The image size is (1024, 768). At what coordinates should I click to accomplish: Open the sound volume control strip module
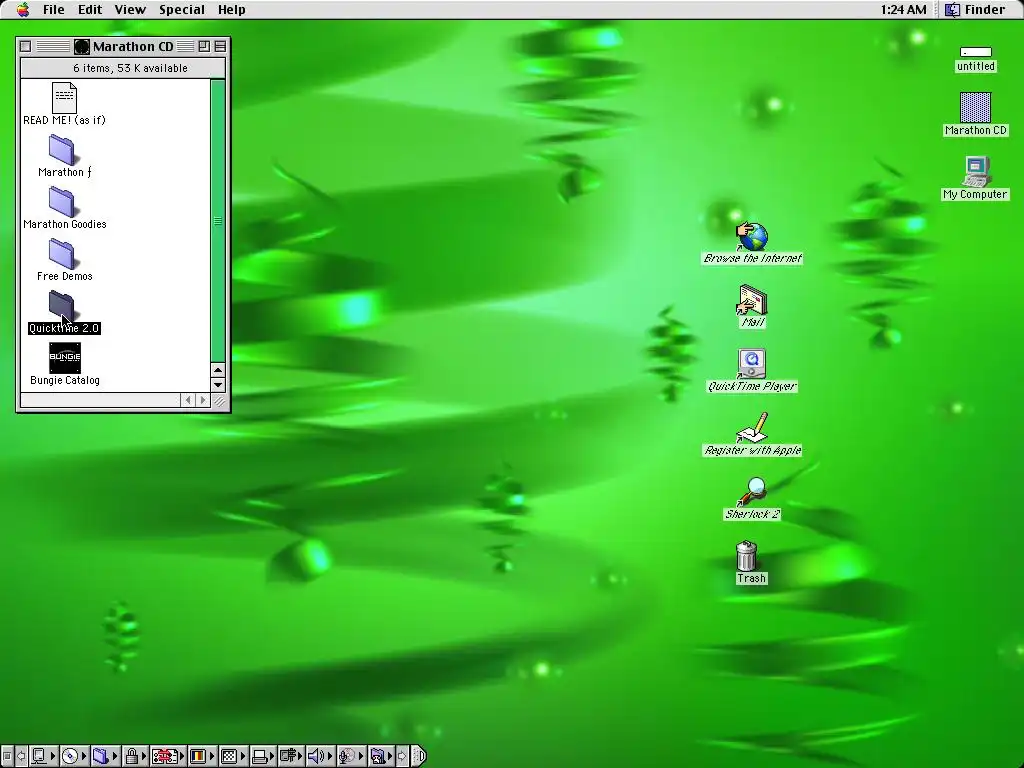tap(321, 756)
